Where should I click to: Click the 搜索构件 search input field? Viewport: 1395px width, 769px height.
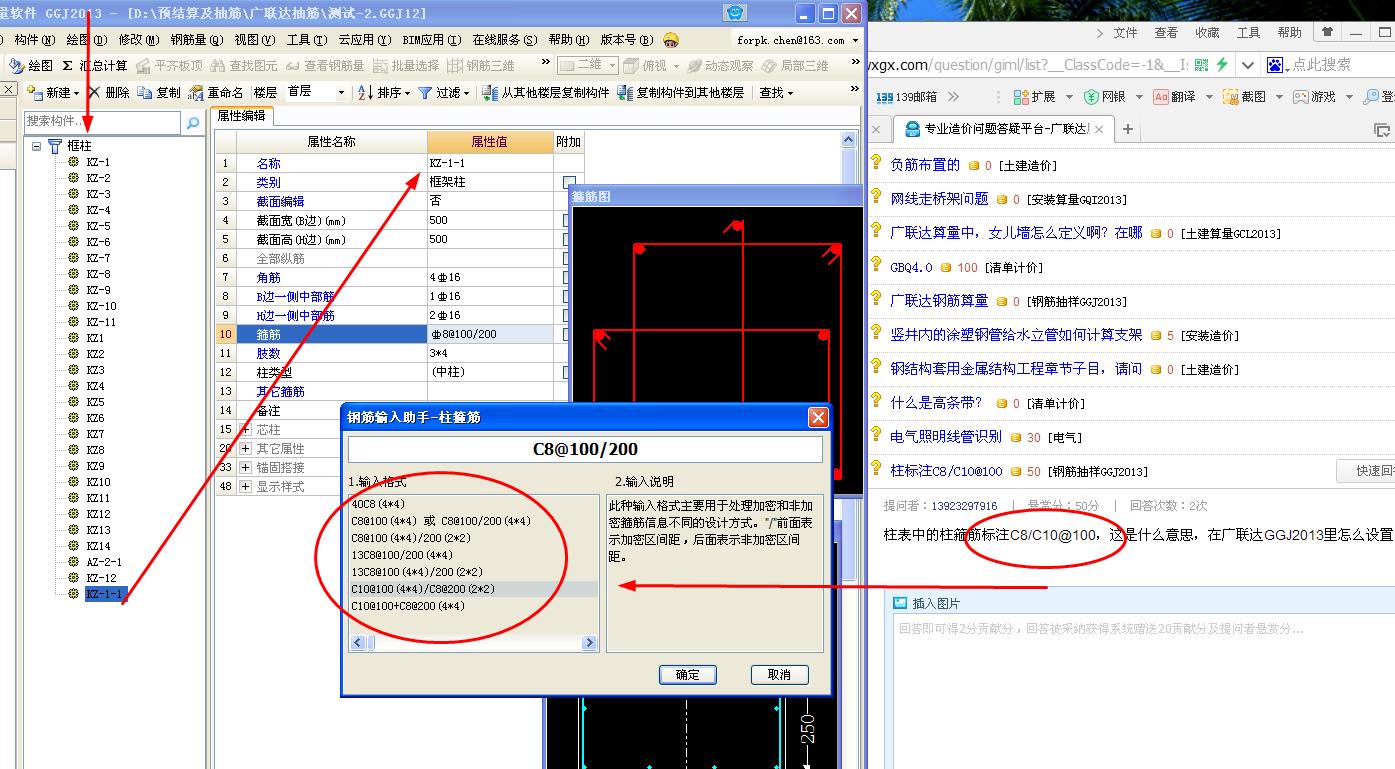point(103,122)
